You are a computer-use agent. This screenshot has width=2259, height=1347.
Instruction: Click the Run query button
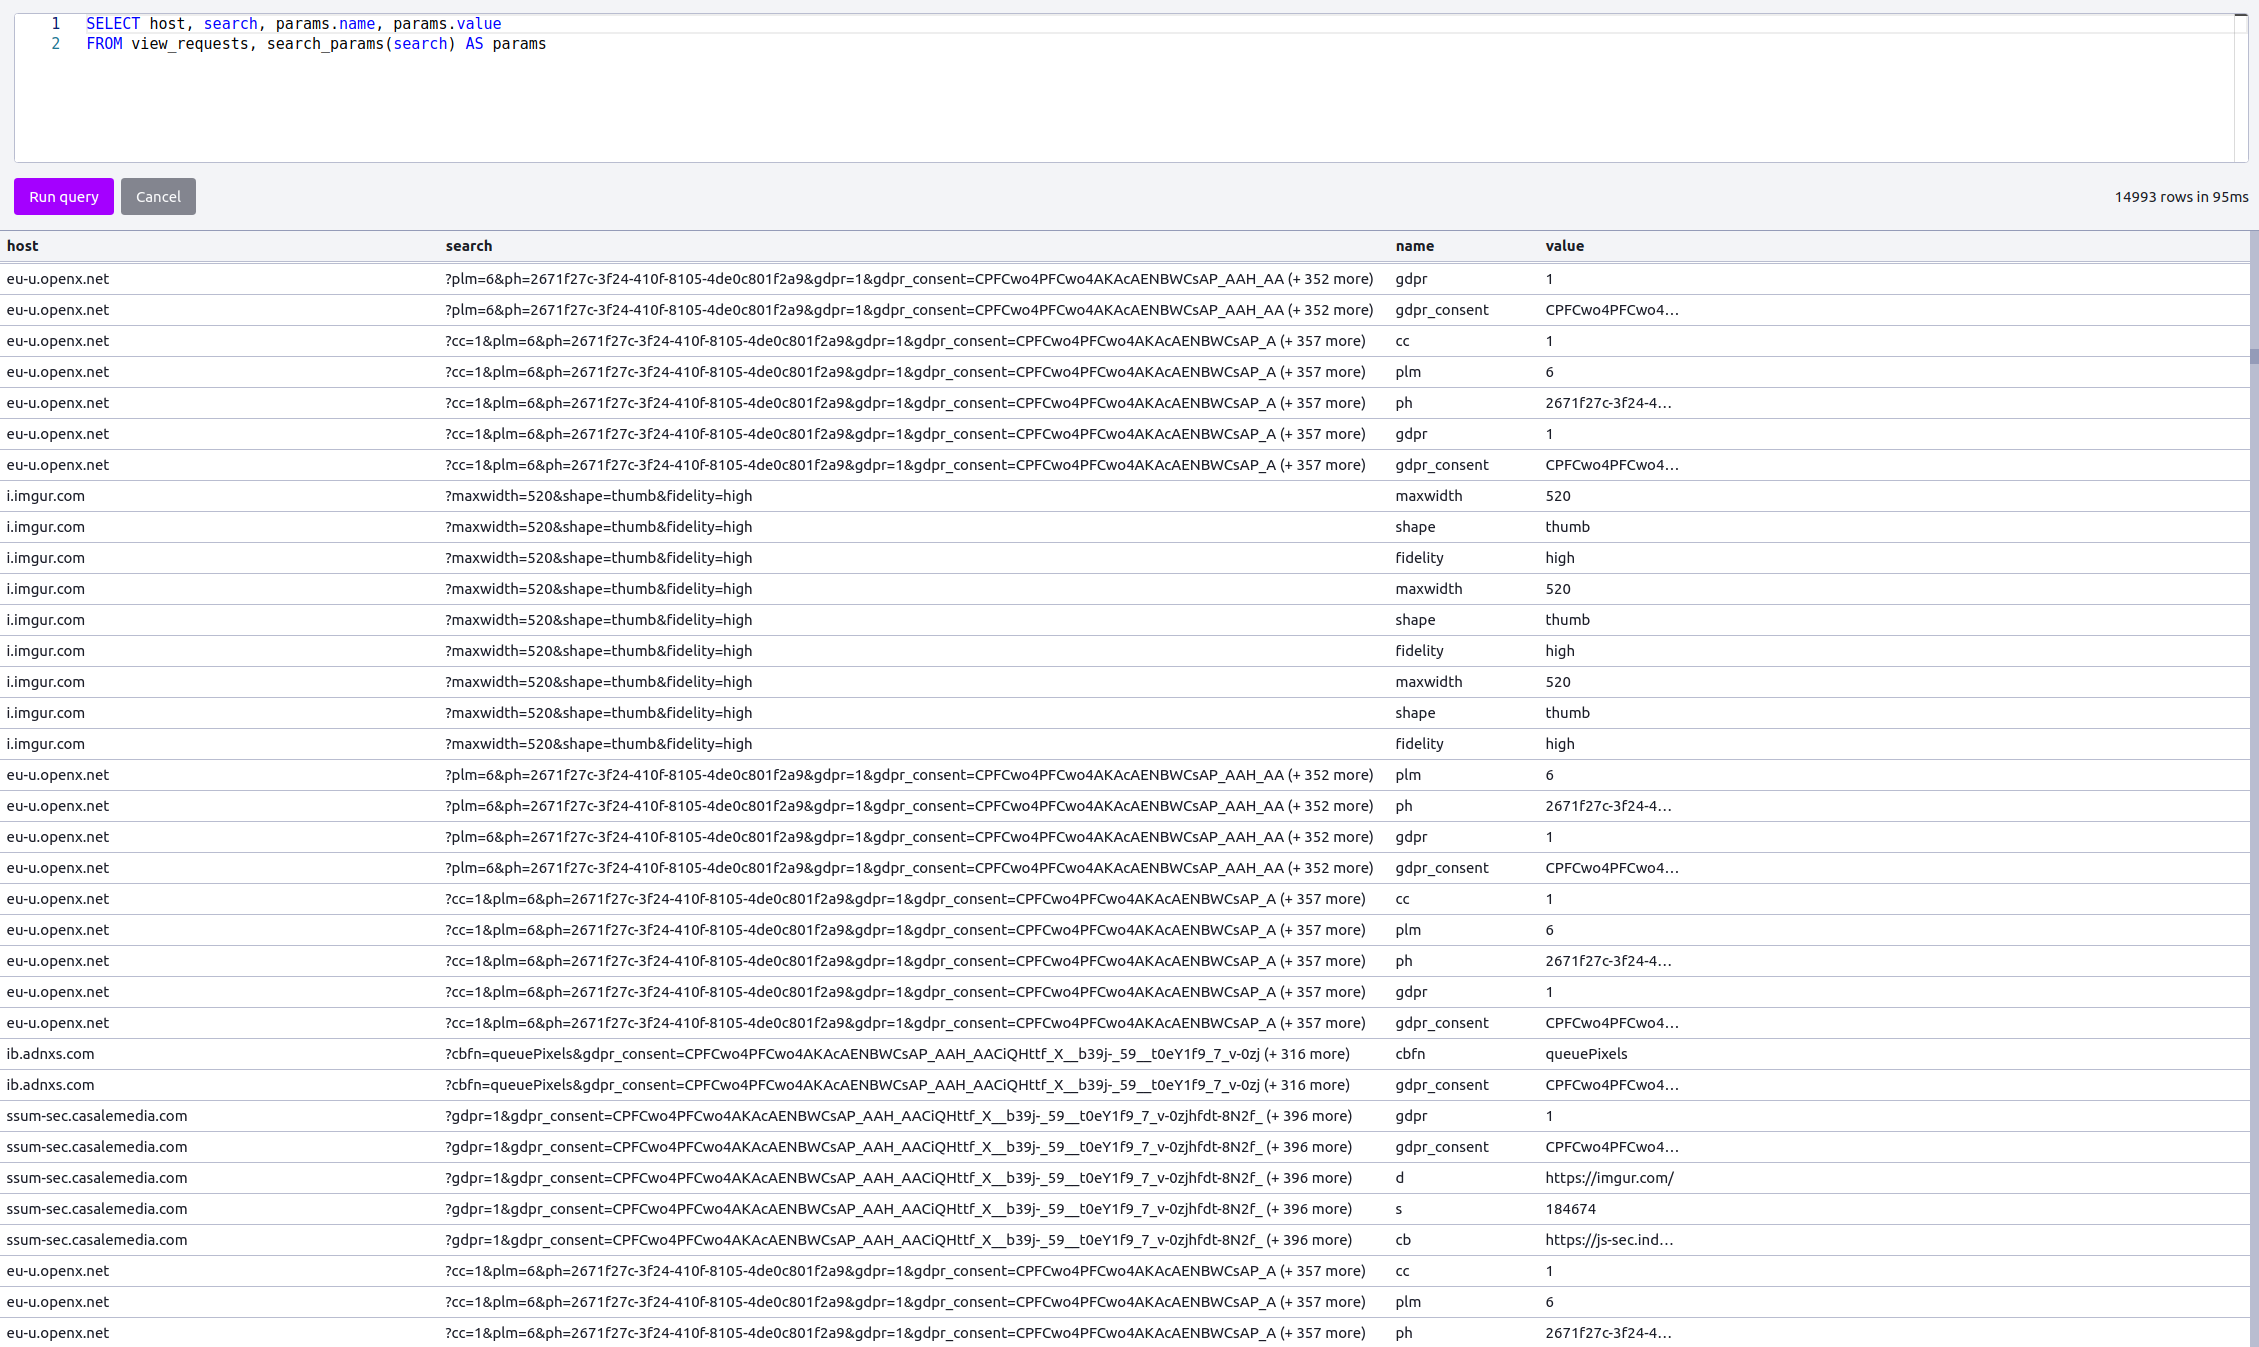63,196
